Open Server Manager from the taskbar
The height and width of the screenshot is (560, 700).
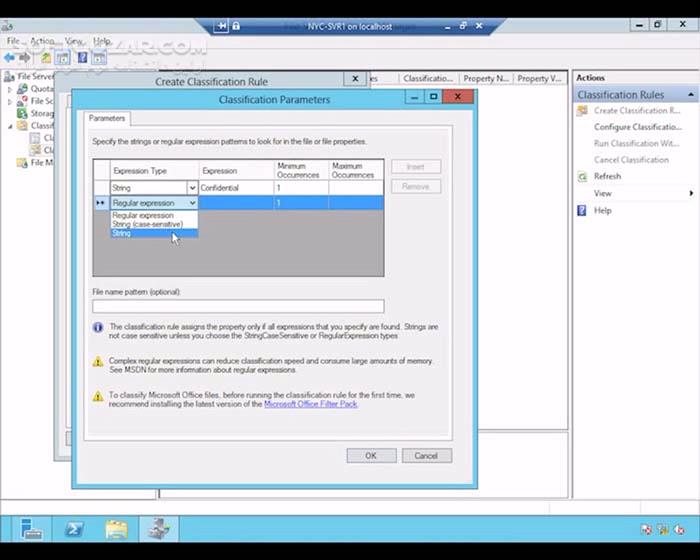[x=31, y=529]
